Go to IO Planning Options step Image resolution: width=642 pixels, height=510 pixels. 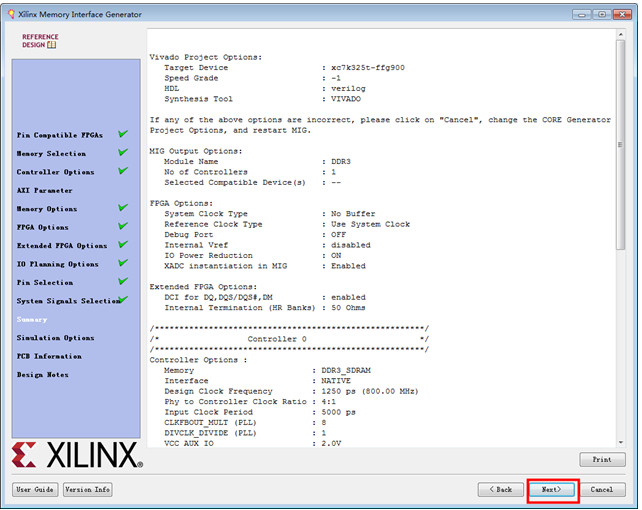coord(57,264)
